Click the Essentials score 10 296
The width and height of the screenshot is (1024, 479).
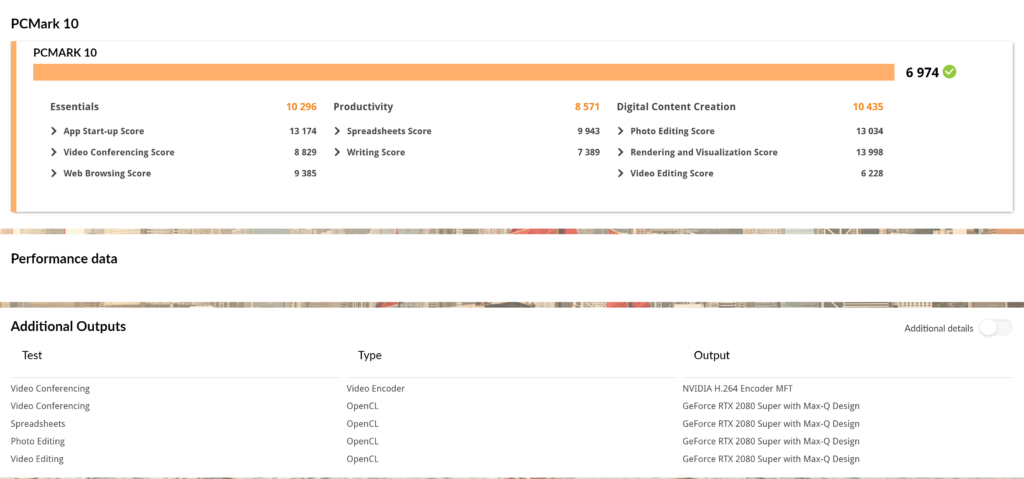click(x=301, y=107)
